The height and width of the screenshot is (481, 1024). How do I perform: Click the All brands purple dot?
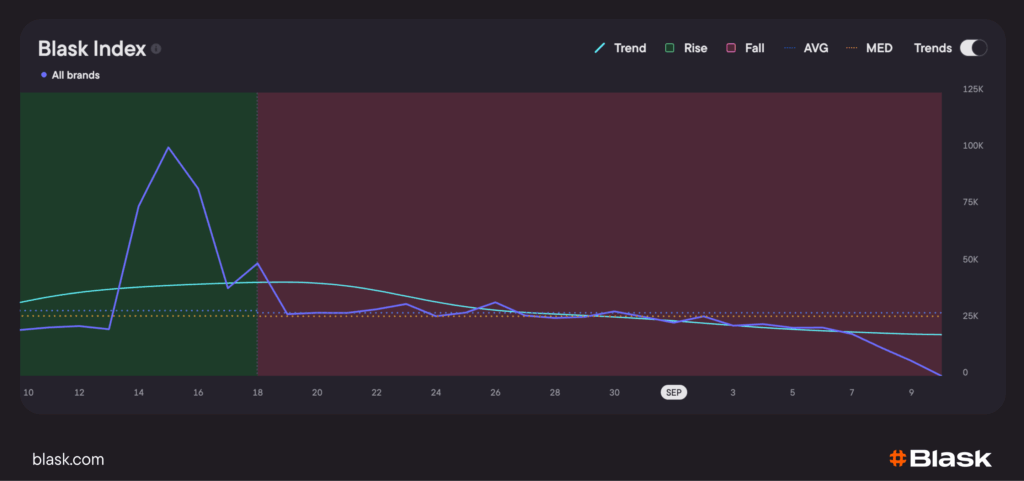(44, 75)
